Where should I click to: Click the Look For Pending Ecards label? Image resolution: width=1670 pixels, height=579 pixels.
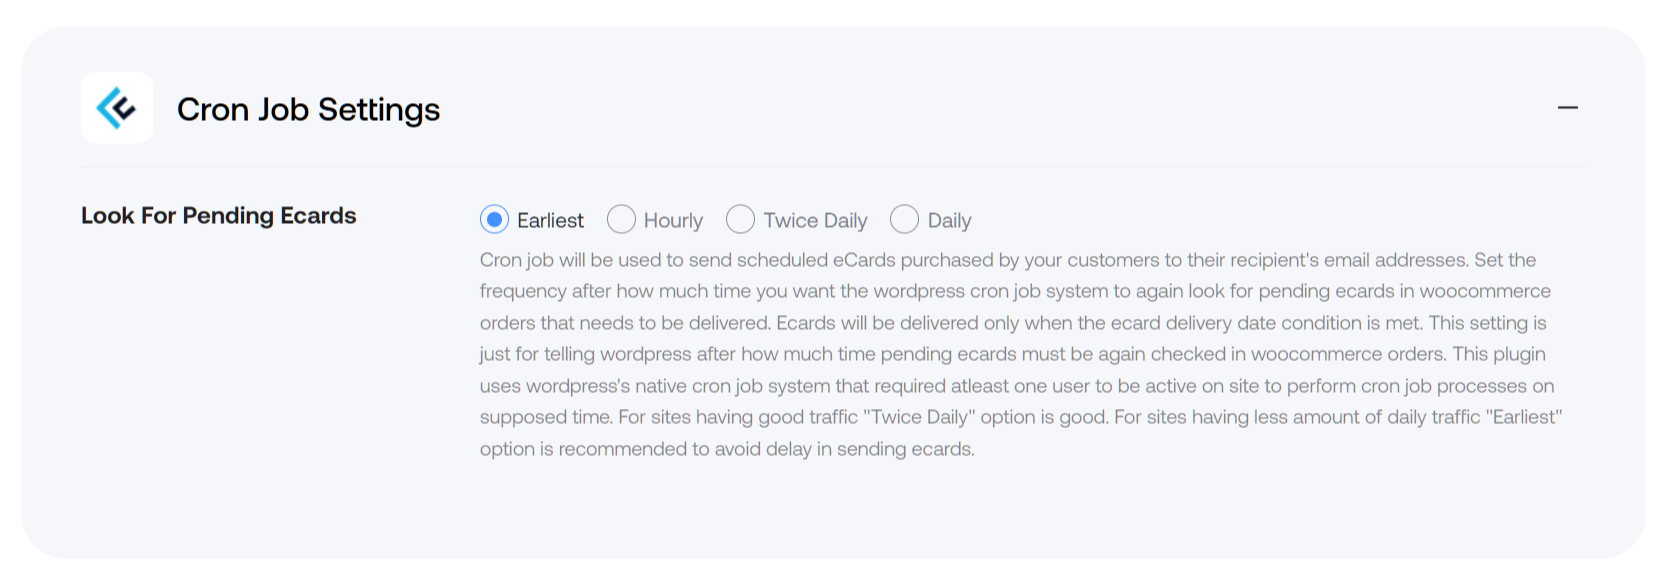coord(219,216)
